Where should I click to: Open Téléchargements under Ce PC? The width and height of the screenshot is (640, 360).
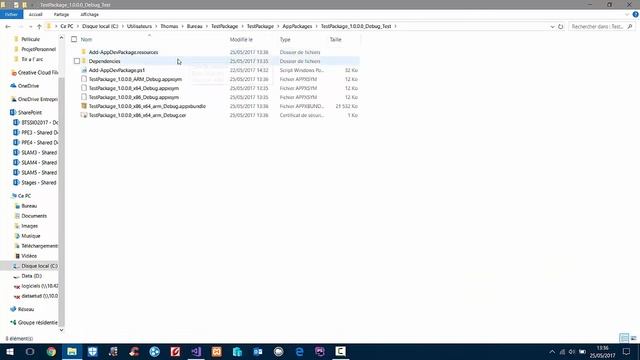39,246
